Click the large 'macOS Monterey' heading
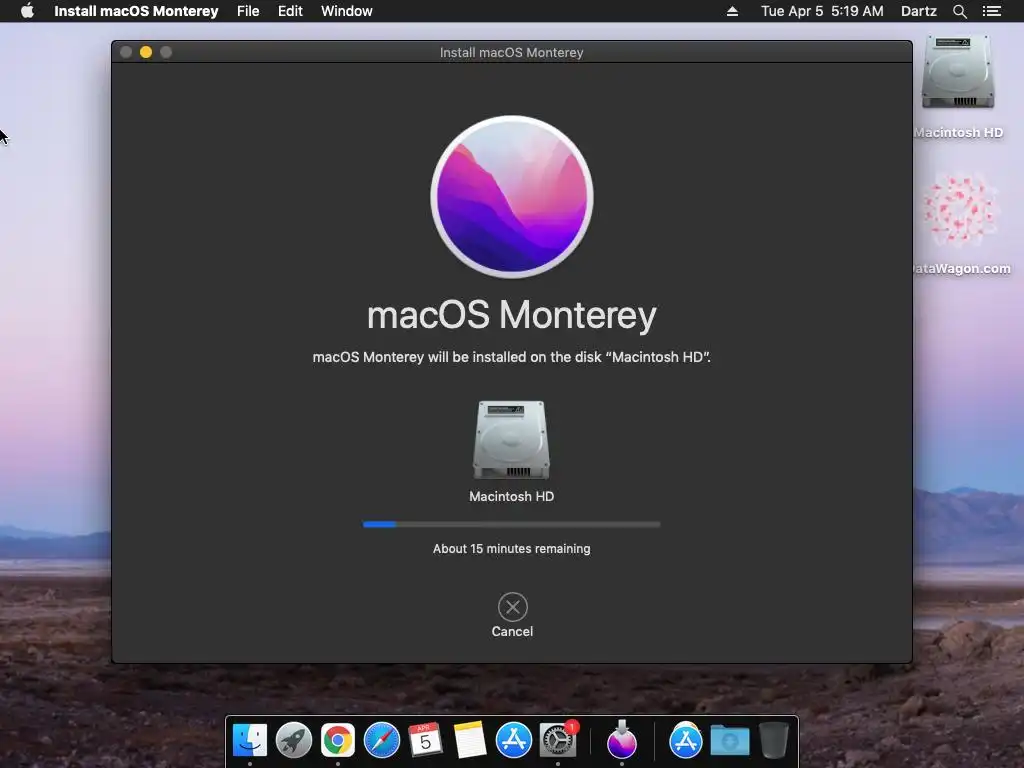 [x=512, y=315]
